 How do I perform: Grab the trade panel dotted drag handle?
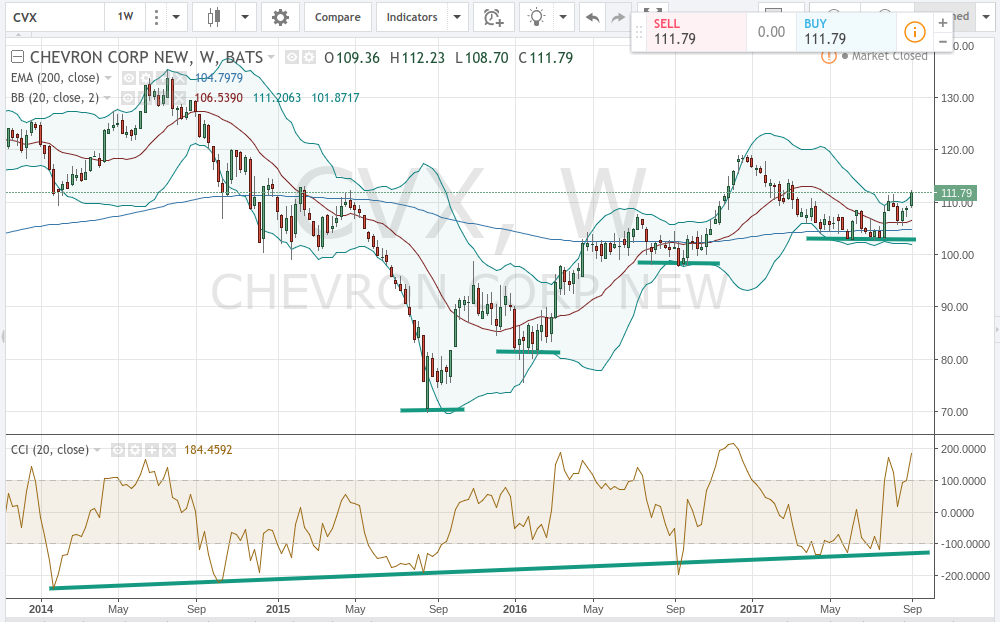click(640, 32)
